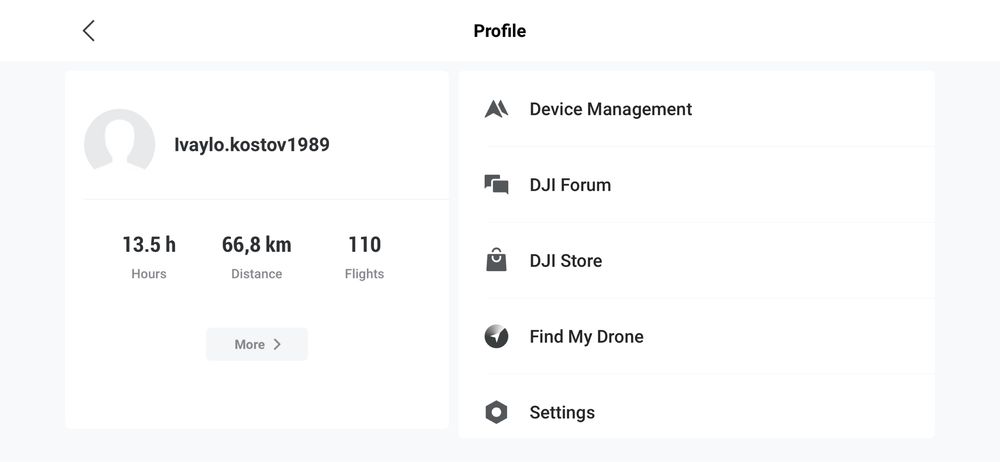This screenshot has width=1000, height=462.
Task: Tap the username Ivaylo.kostov1989
Action: [x=252, y=145]
